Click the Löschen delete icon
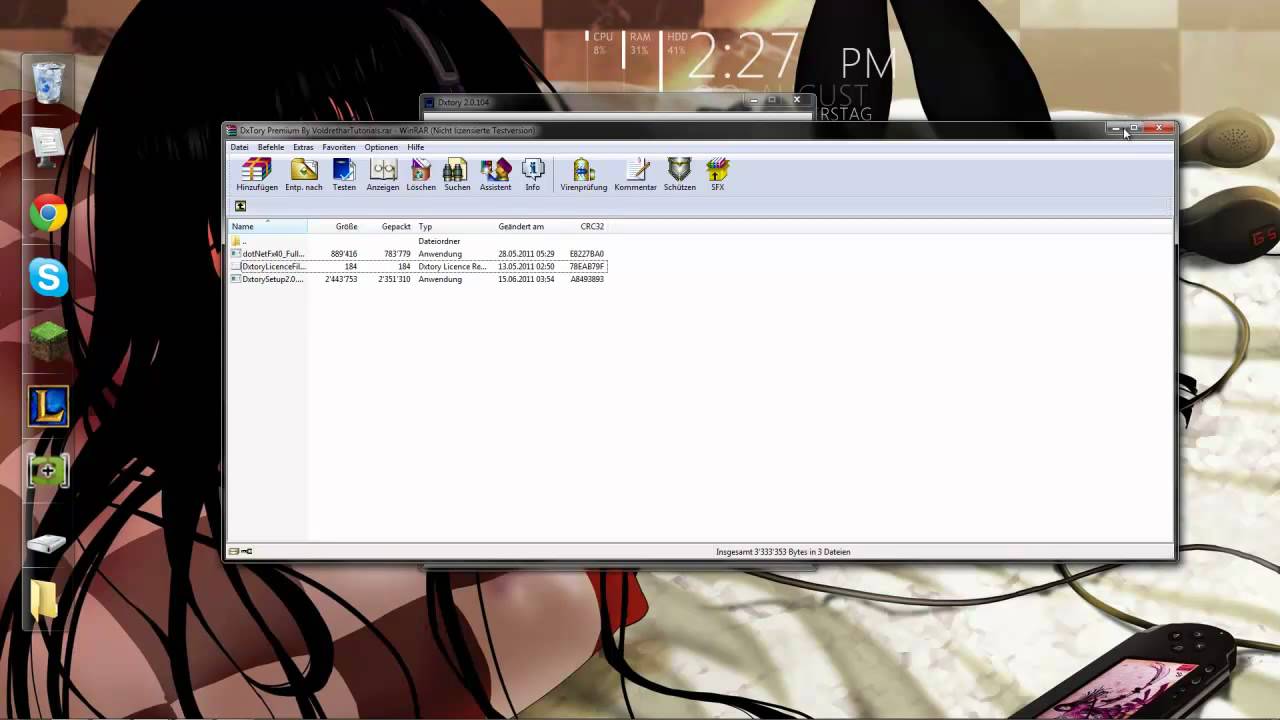This screenshot has width=1280, height=720. coord(421,174)
